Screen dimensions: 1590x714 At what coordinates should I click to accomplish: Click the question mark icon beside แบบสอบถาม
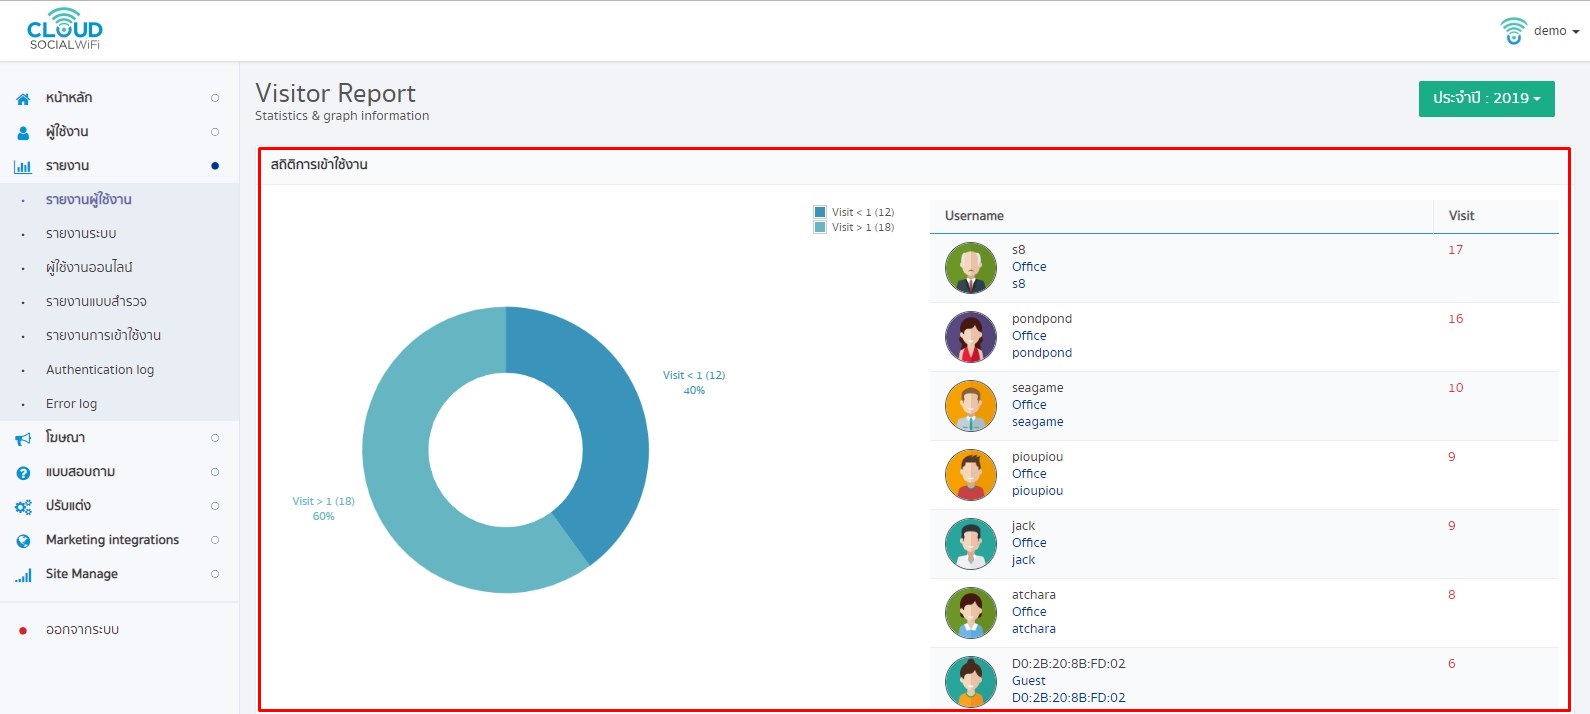click(23, 473)
